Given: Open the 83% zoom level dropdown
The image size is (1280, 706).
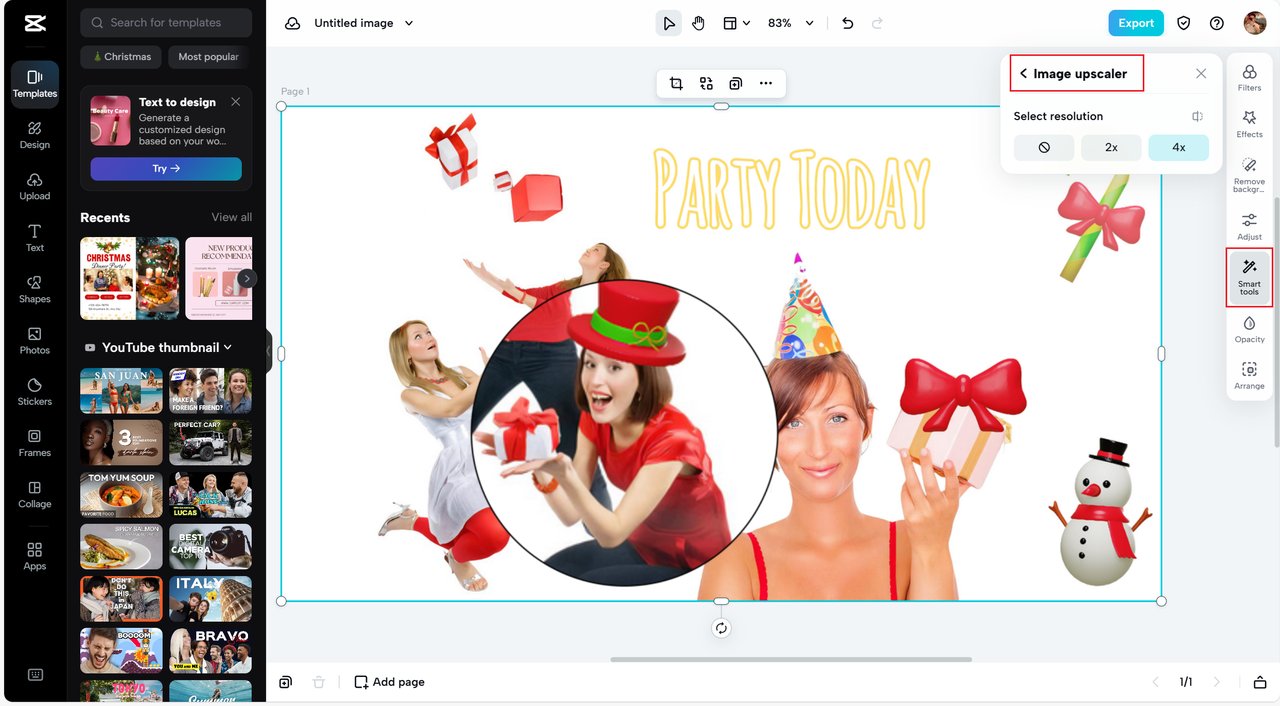Looking at the screenshot, I should point(791,23).
